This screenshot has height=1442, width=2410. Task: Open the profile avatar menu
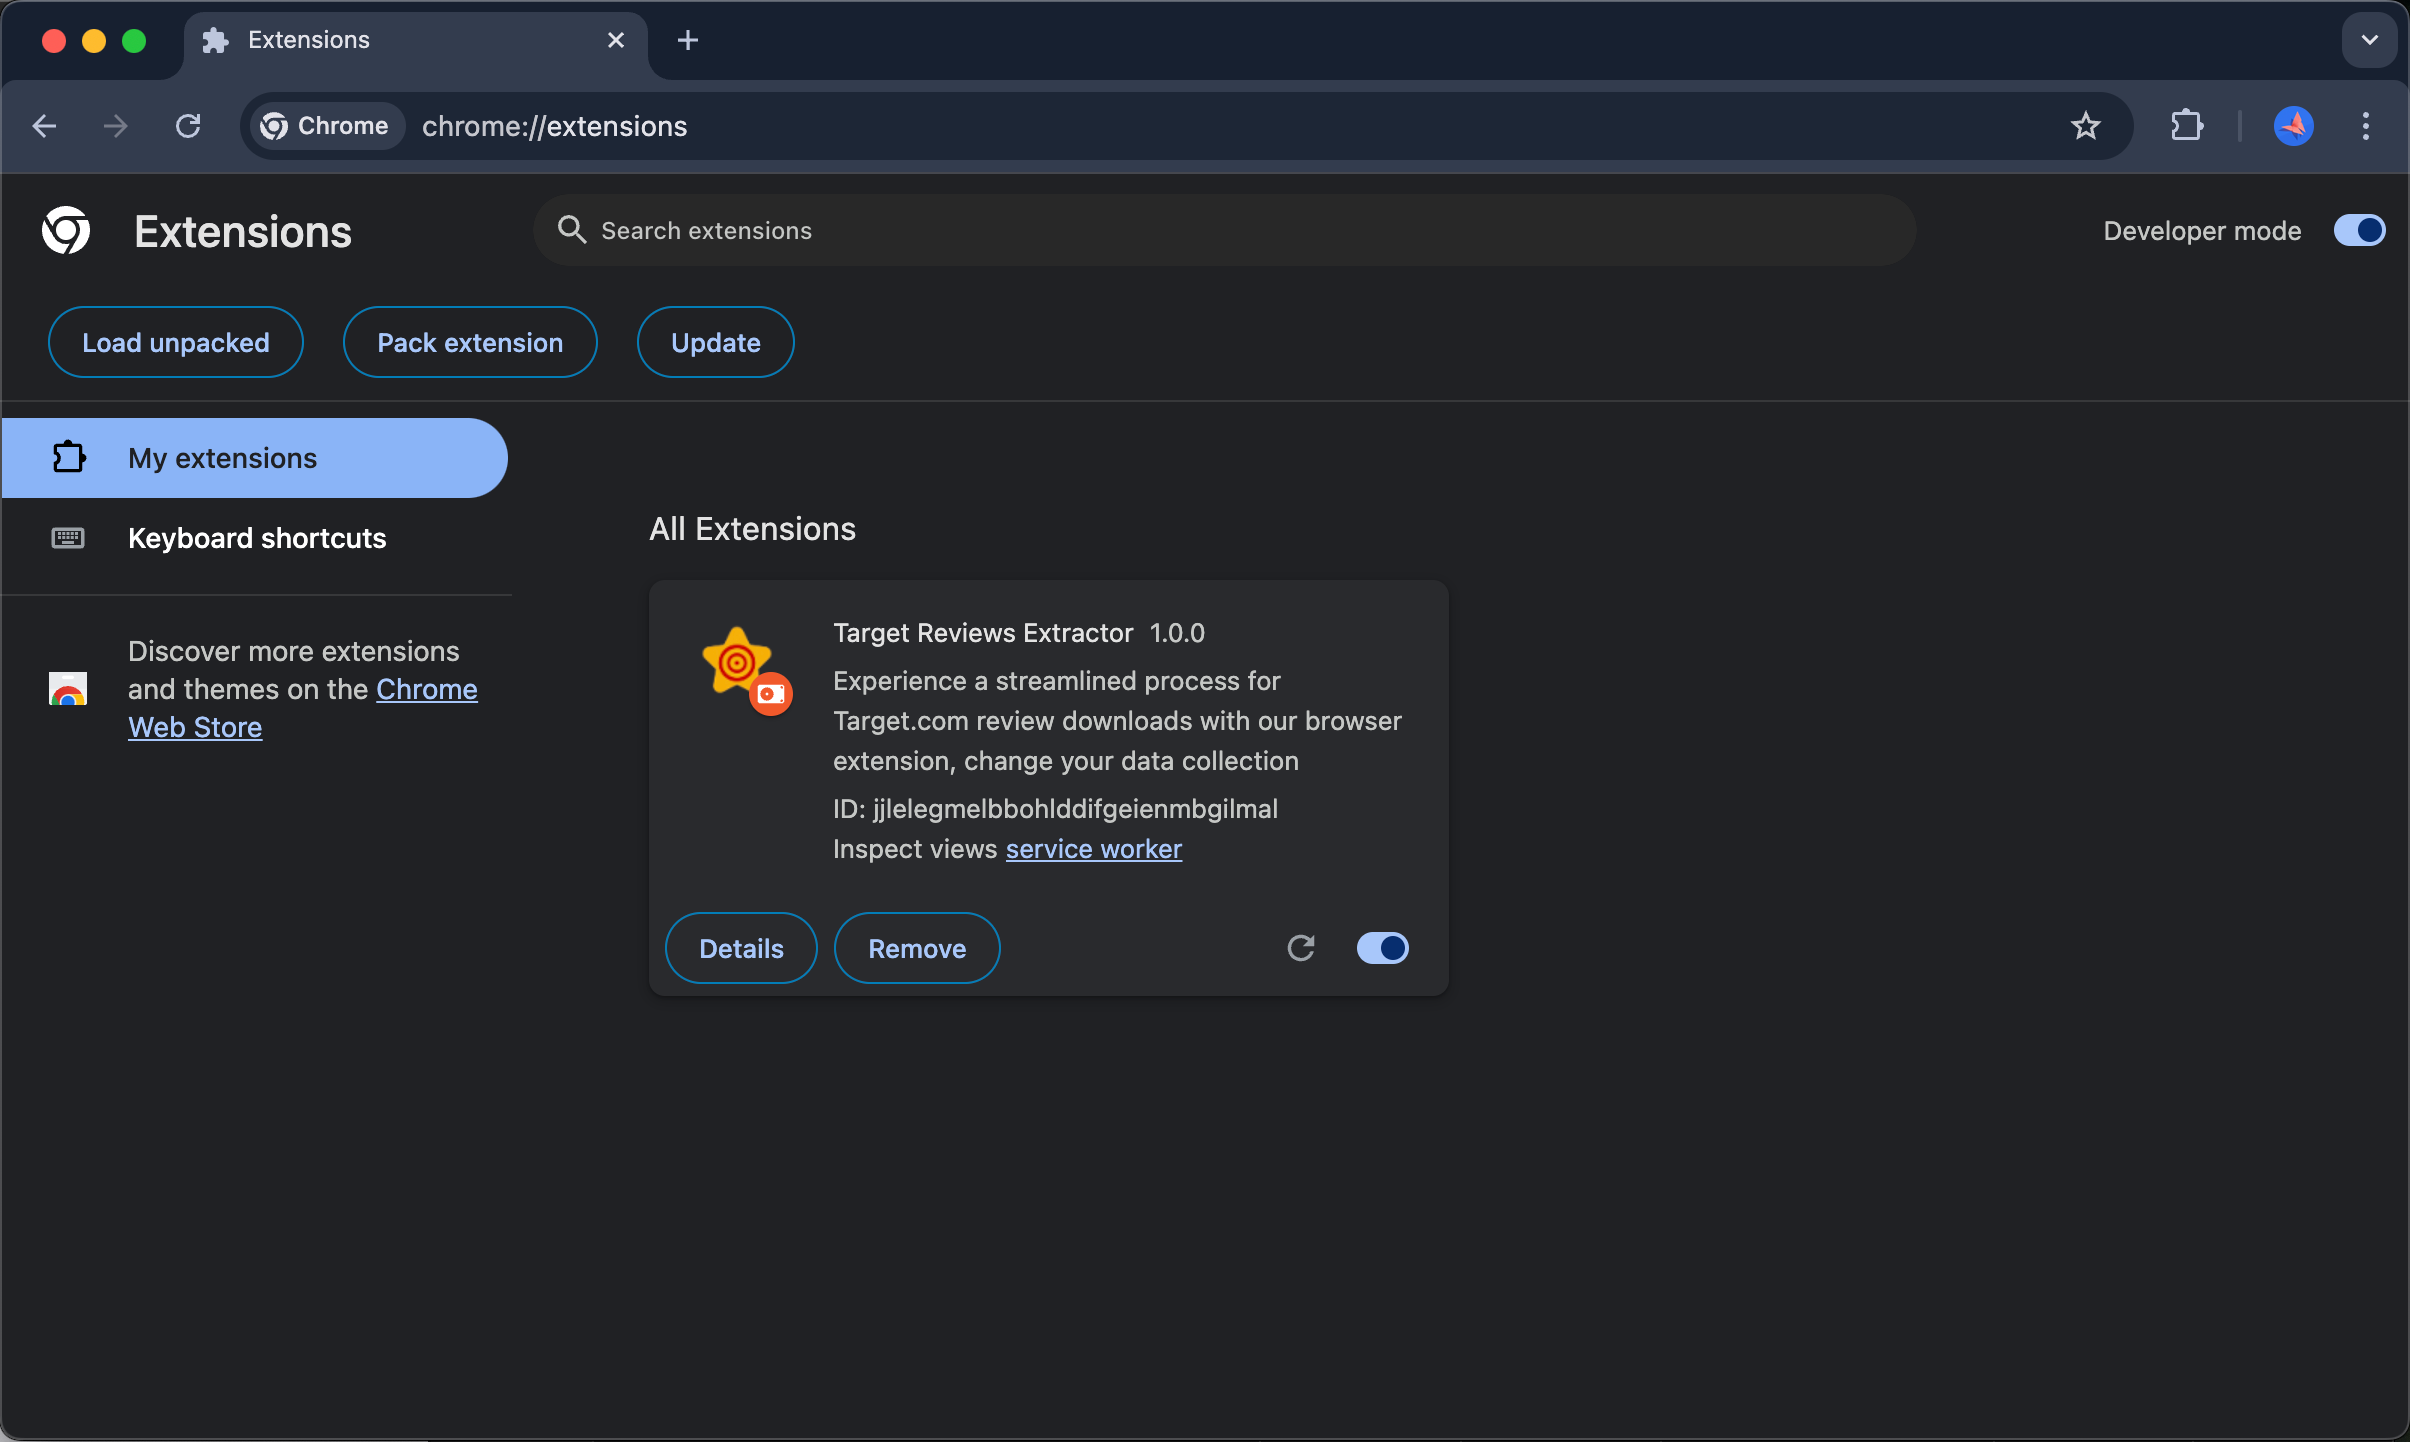click(2293, 126)
